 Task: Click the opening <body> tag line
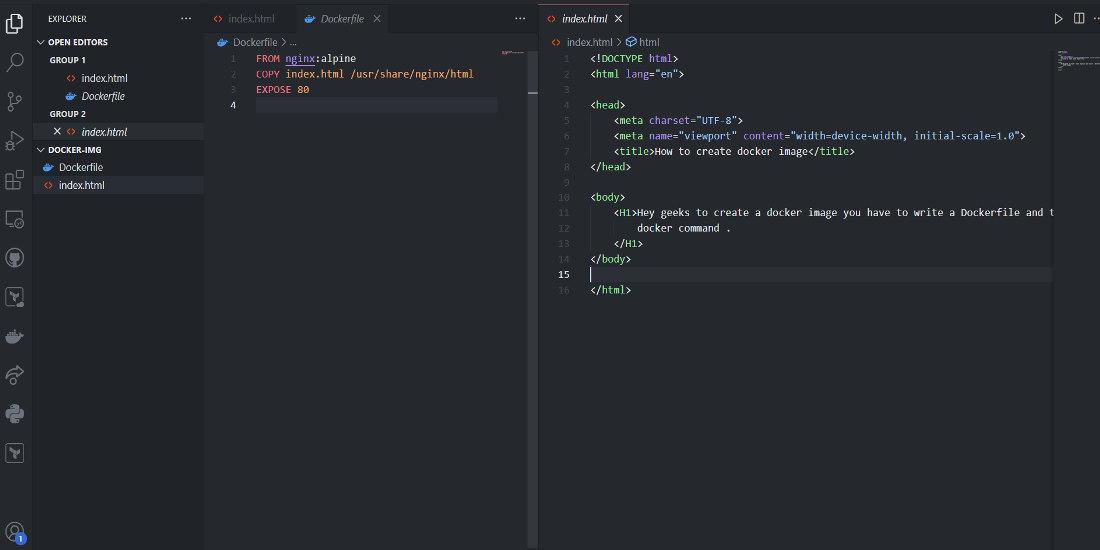(x=608, y=197)
